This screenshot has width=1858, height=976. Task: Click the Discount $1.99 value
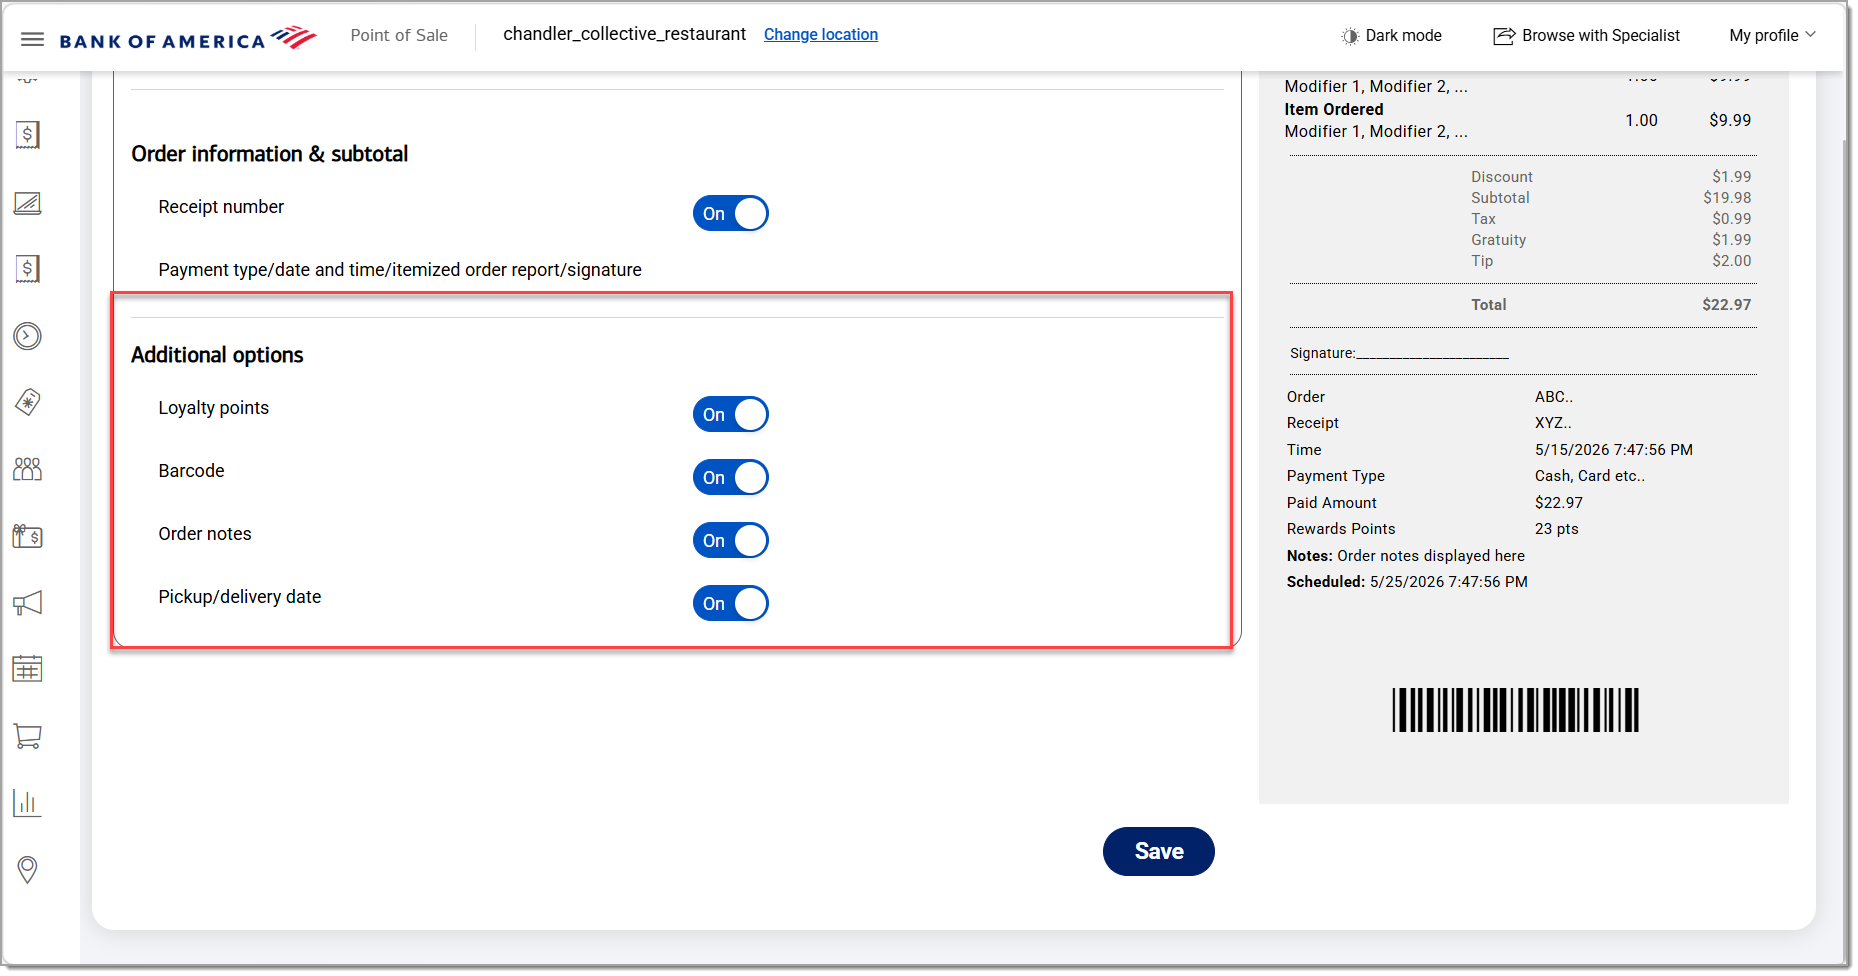click(1731, 177)
